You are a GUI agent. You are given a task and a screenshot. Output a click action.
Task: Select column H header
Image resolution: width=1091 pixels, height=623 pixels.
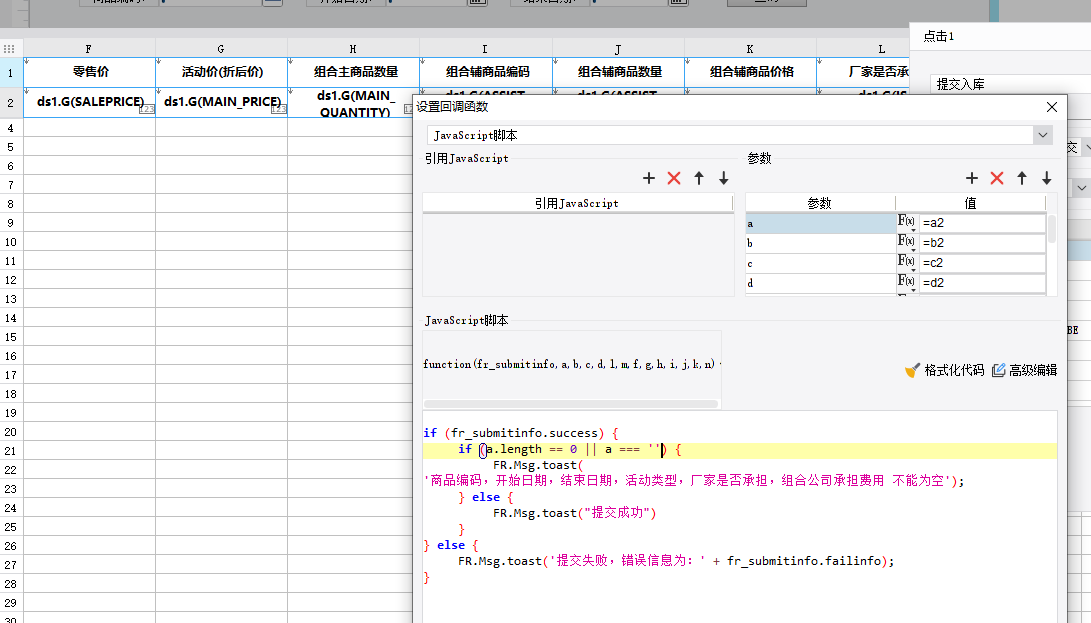tap(353, 49)
